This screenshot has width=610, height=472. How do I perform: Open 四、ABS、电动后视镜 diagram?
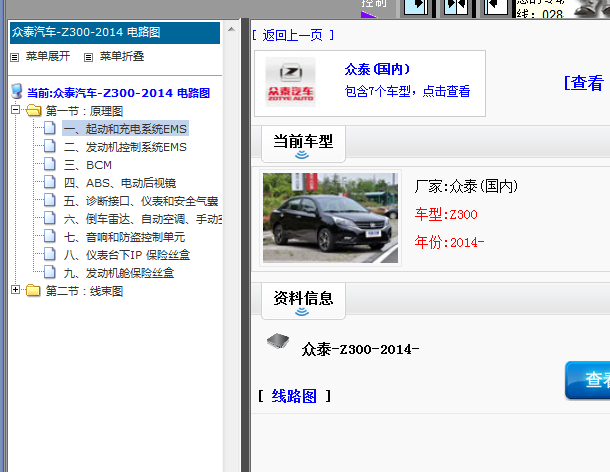tap(120, 183)
